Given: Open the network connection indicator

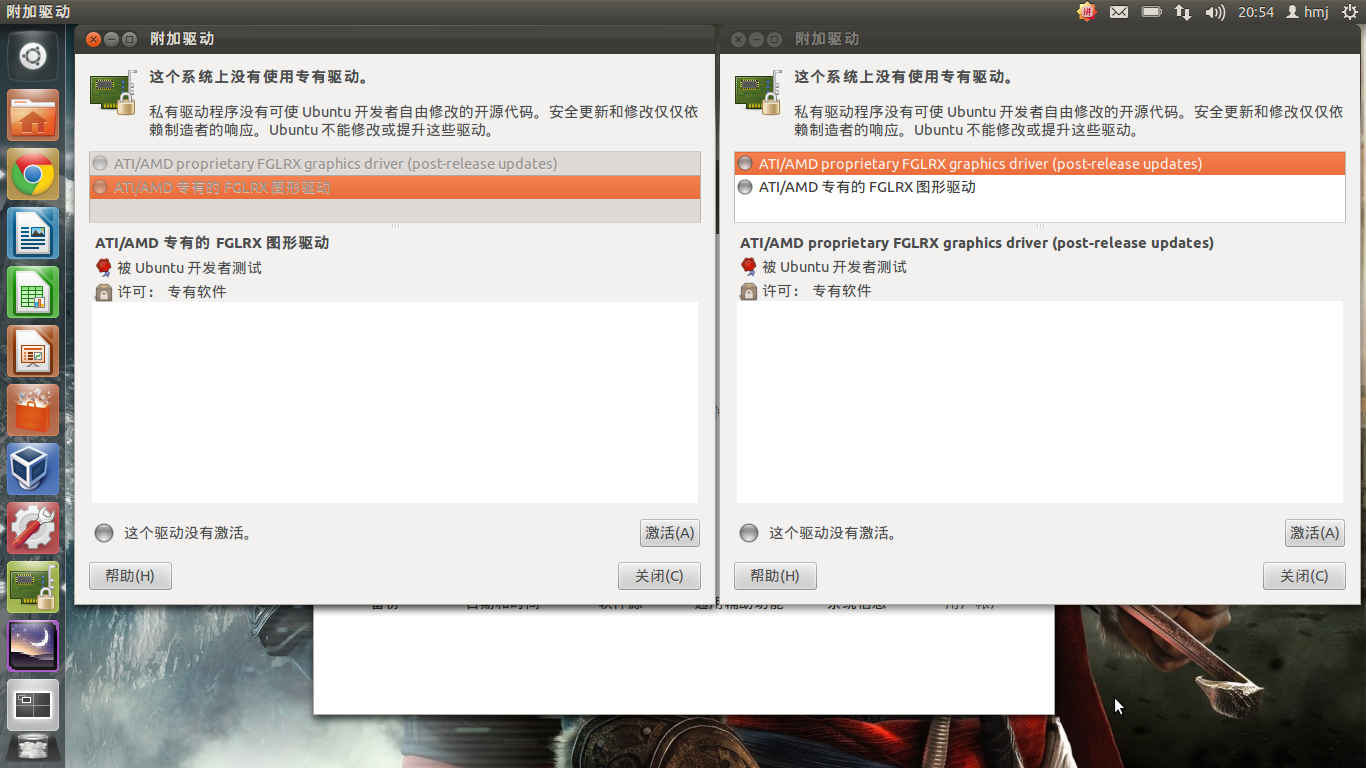Looking at the screenshot, I should pos(1183,12).
